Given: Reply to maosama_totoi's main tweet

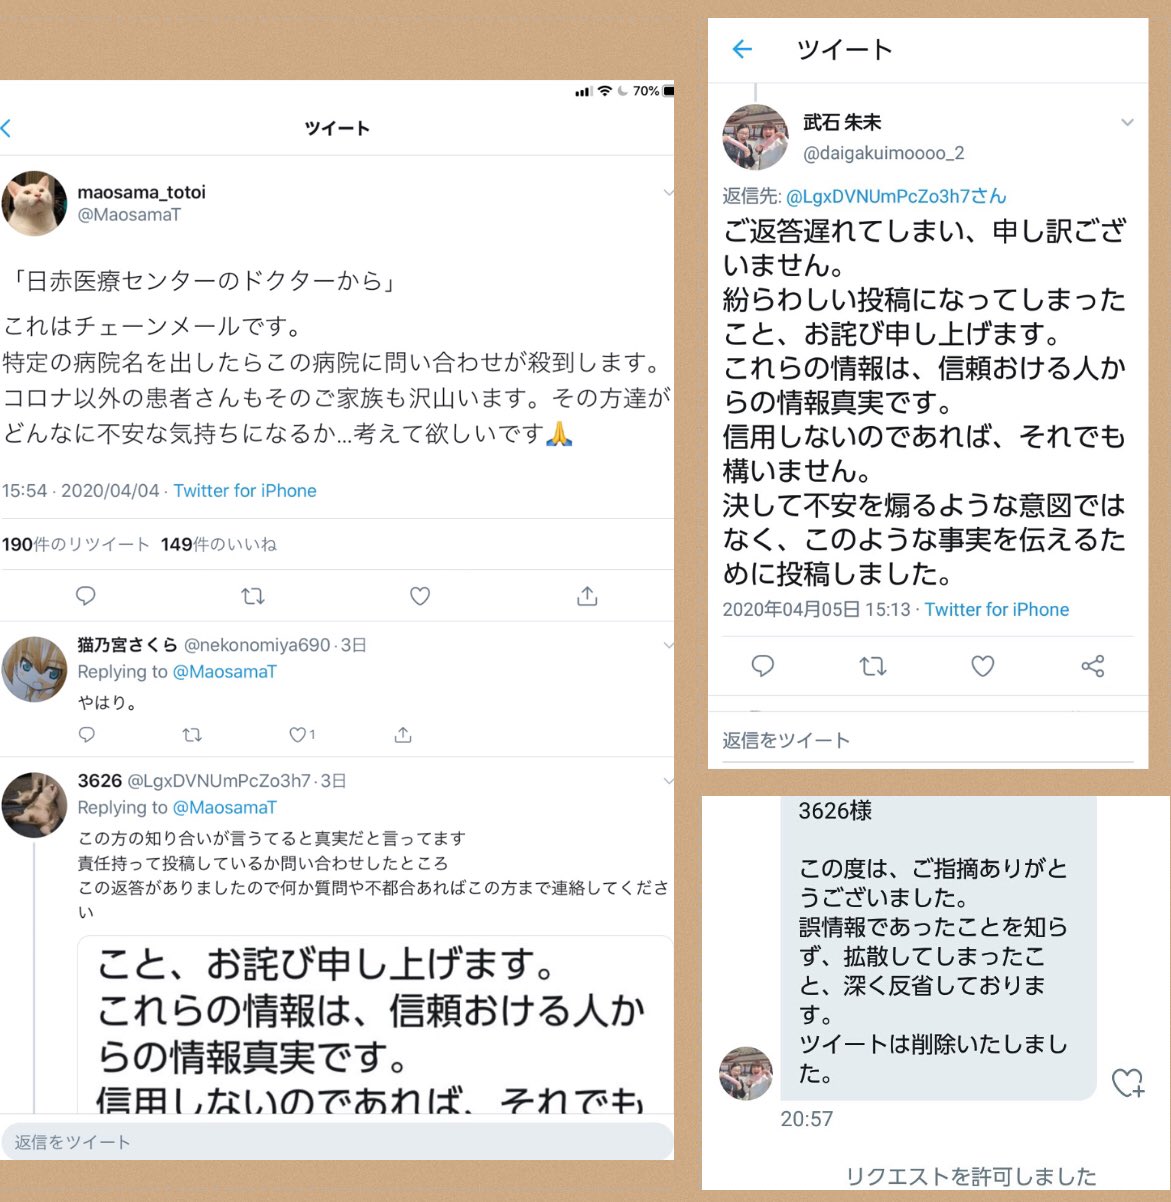Looking at the screenshot, I should 86,596.
